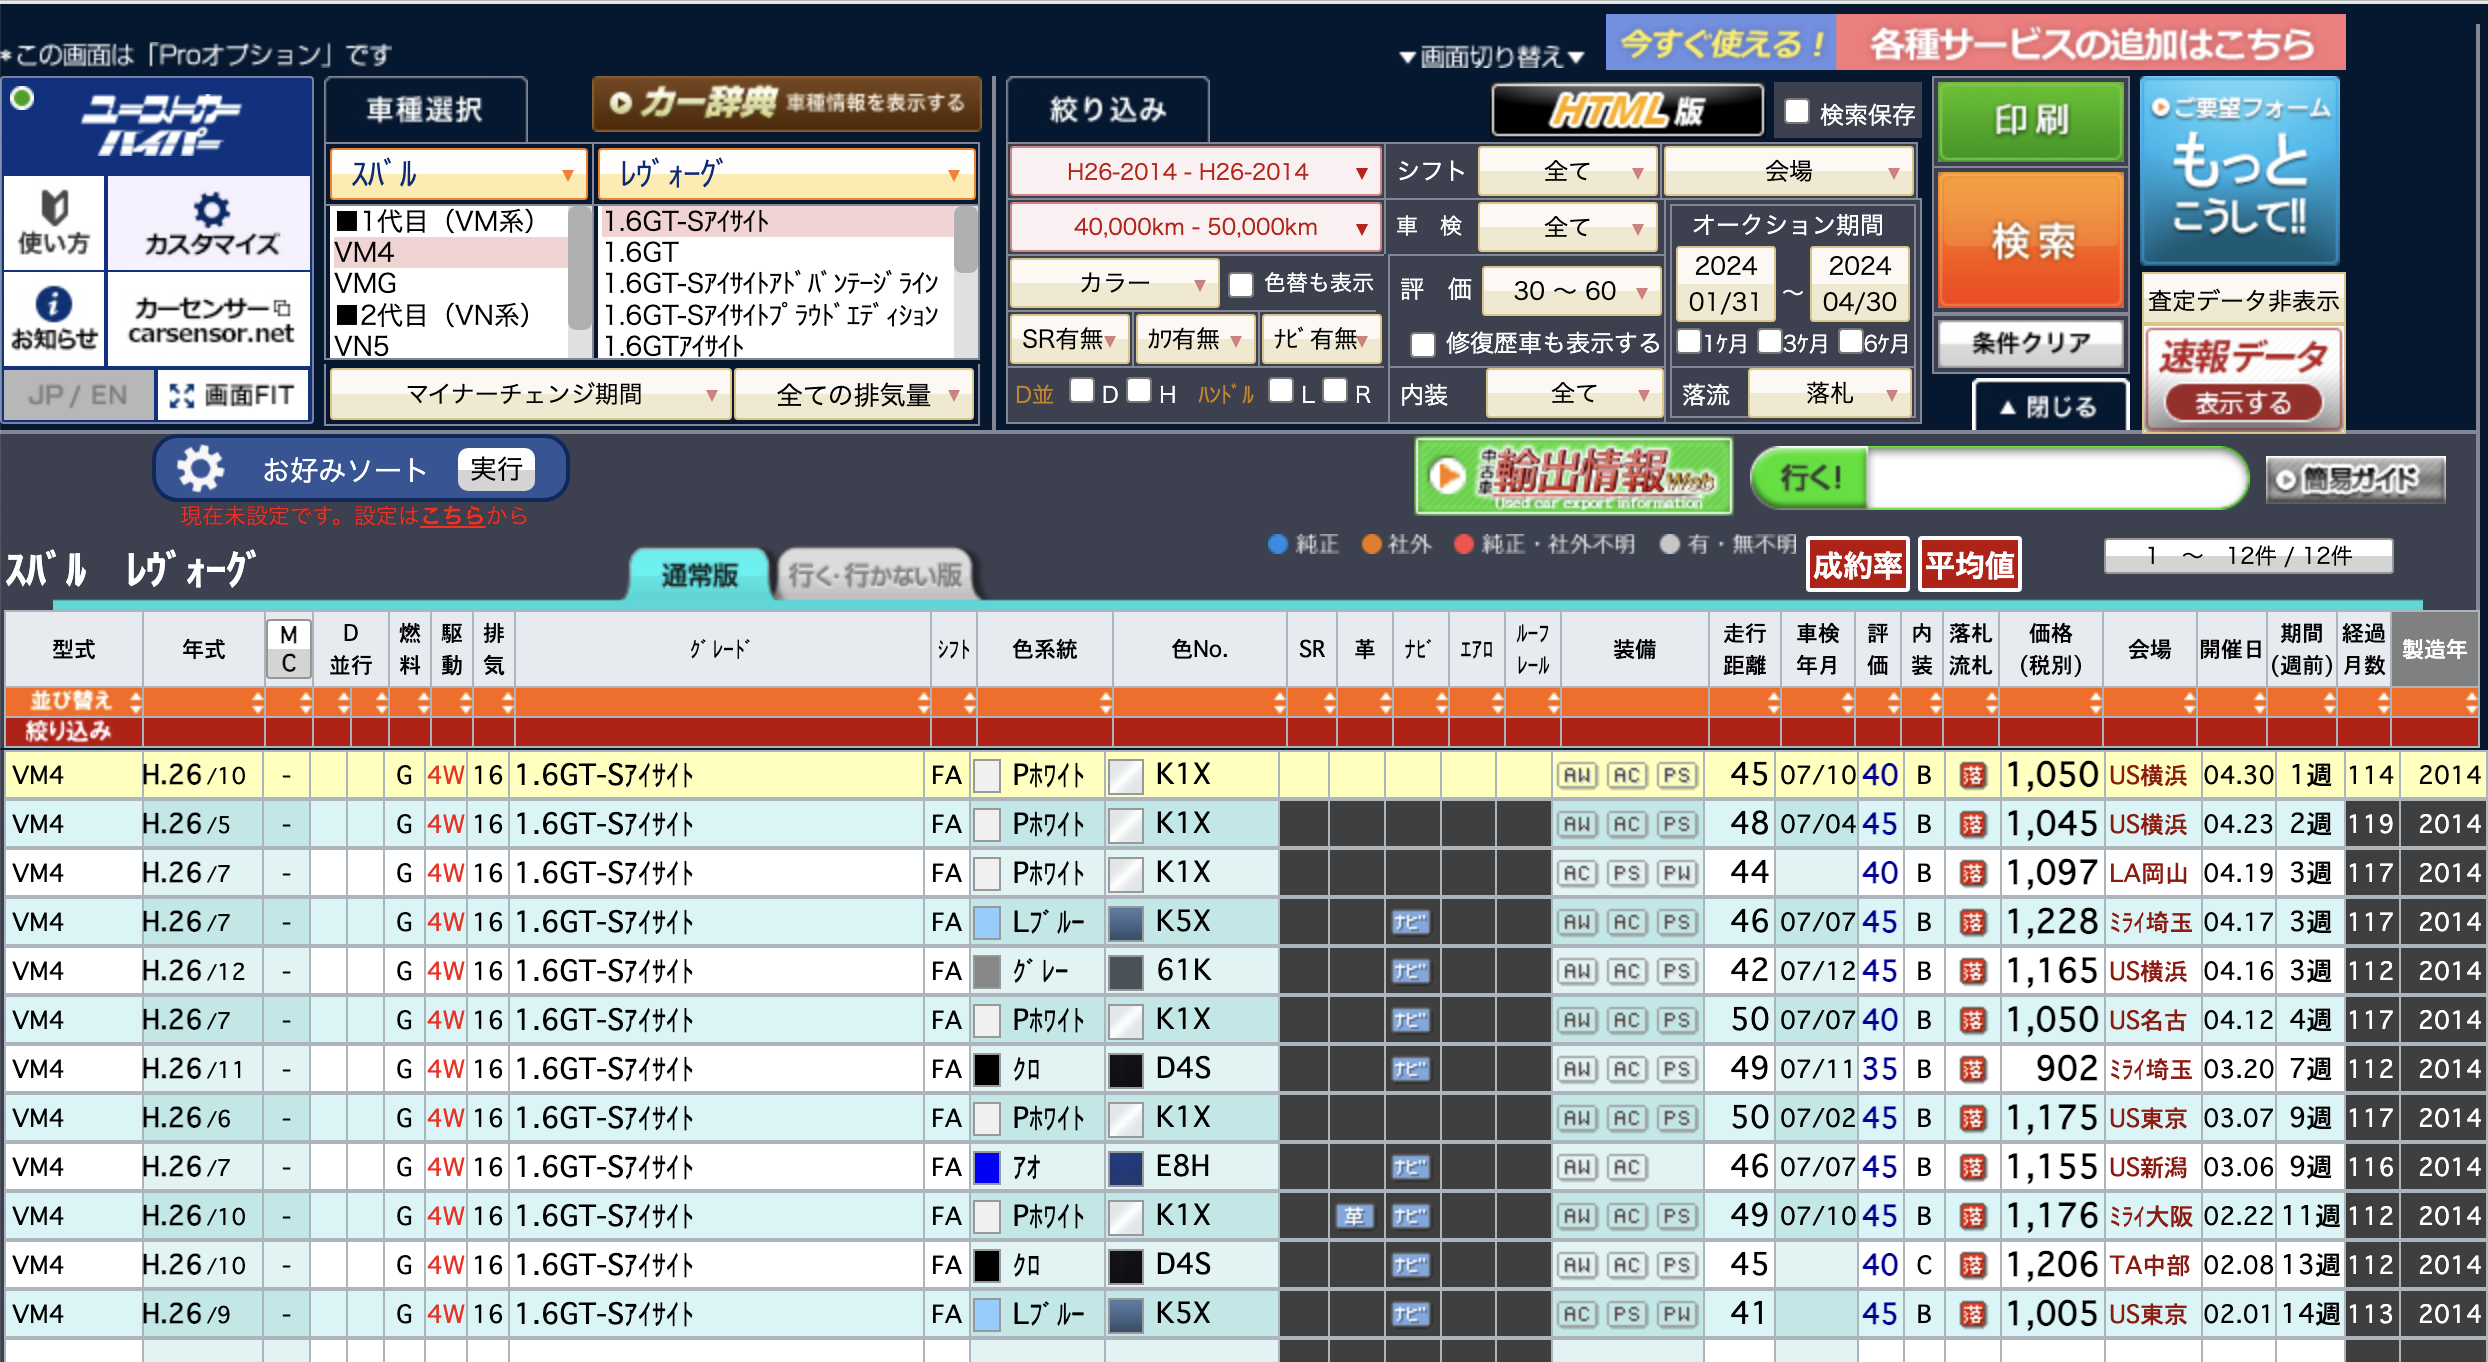Image resolution: width=2488 pixels, height=1362 pixels.
Task: Open the お知らせ info icon
Action: pos(54,318)
